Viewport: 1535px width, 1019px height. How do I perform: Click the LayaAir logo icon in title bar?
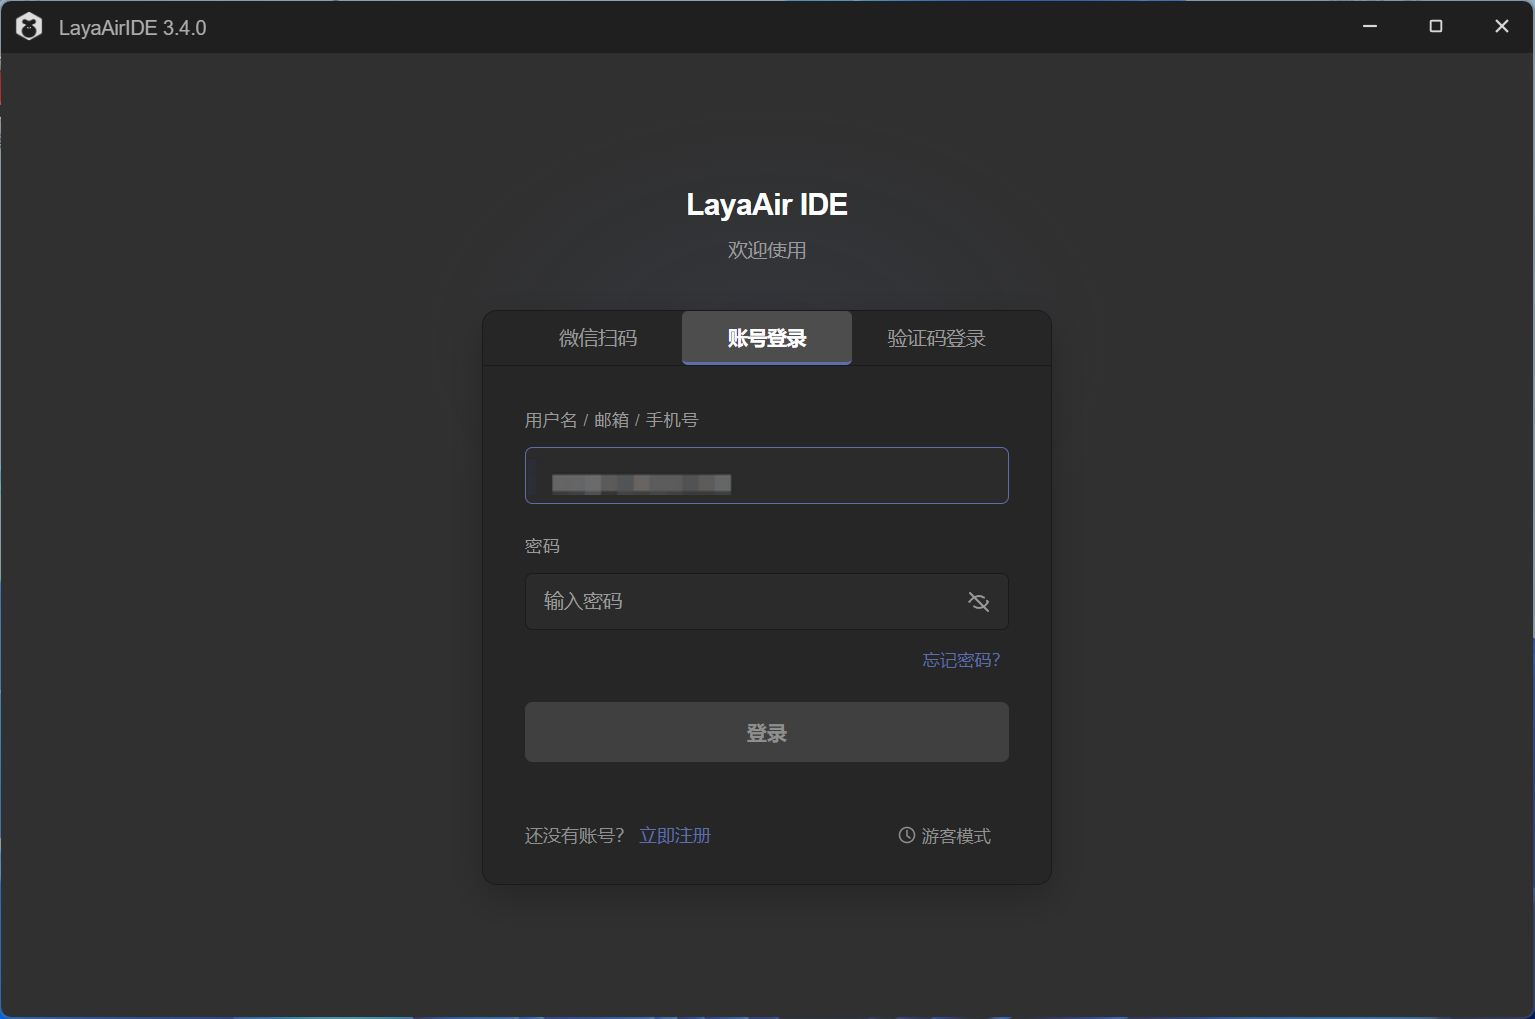pyautogui.click(x=29, y=27)
